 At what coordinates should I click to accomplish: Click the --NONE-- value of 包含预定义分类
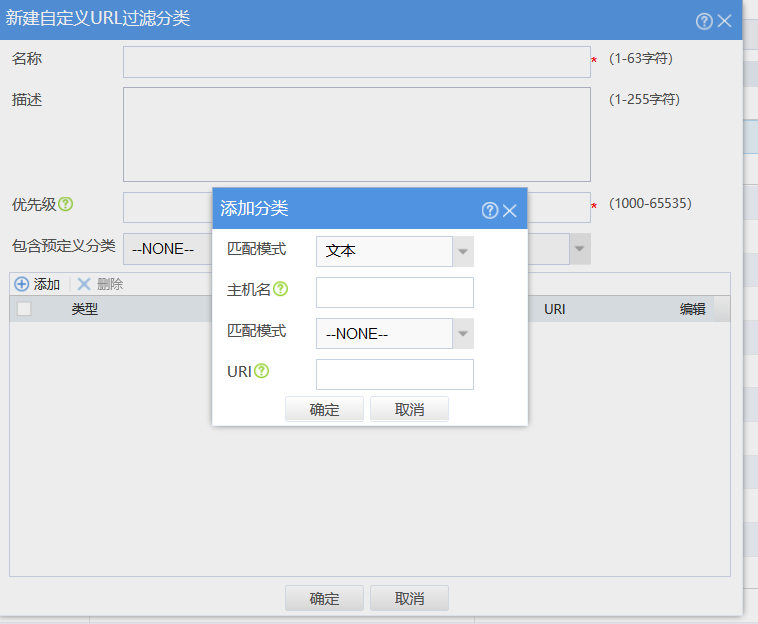point(163,249)
